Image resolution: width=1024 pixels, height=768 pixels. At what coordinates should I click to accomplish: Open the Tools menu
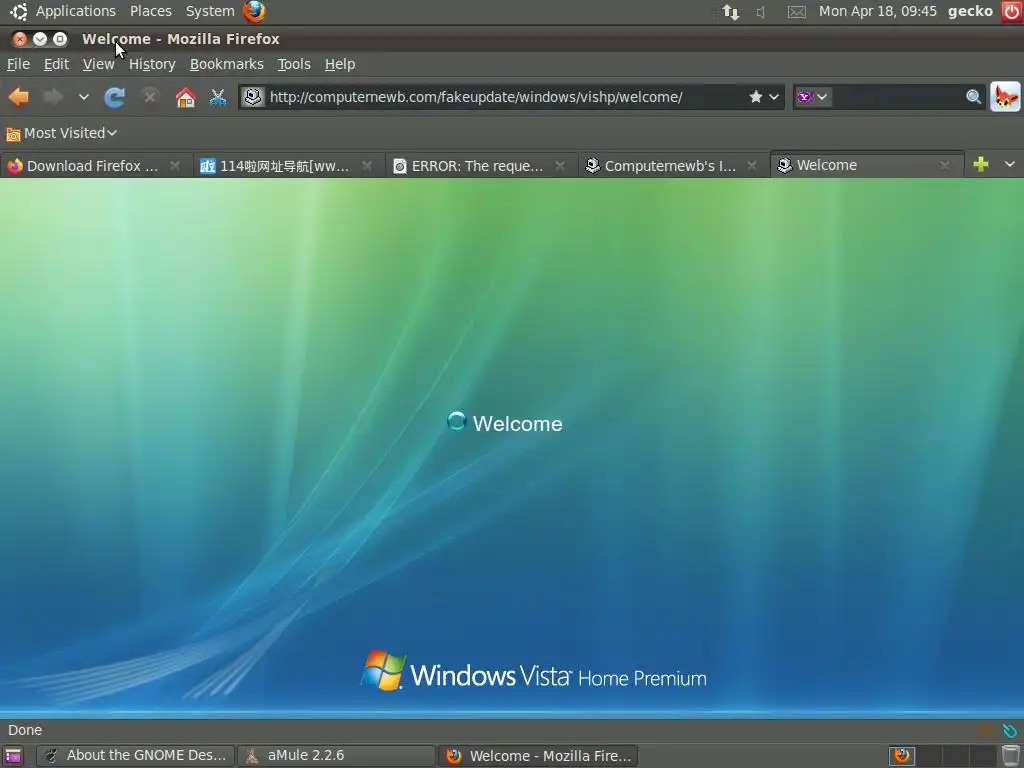click(294, 64)
